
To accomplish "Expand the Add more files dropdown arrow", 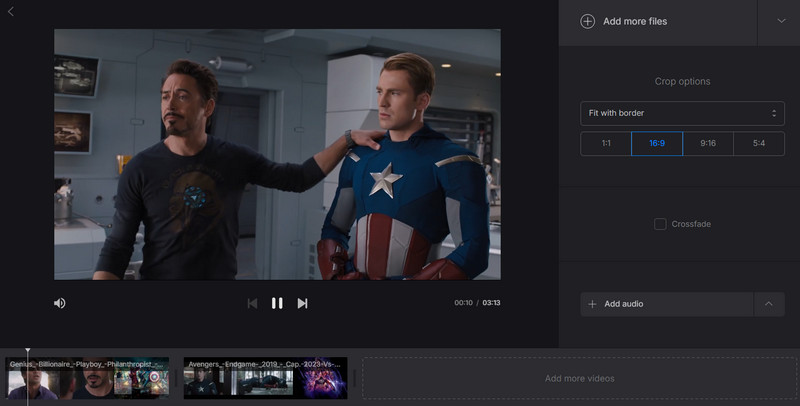I will pos(781,21).
